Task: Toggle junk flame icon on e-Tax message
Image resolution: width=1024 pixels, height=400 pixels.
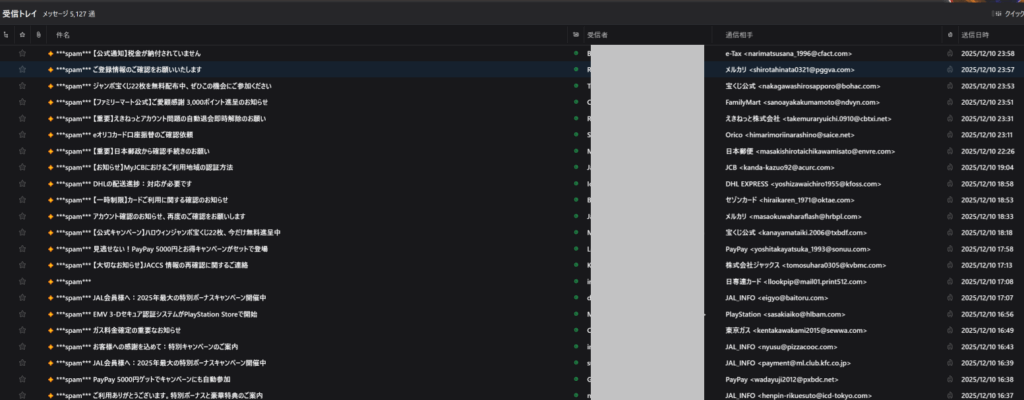Action: pyautogui.click(x=950, y=53)
